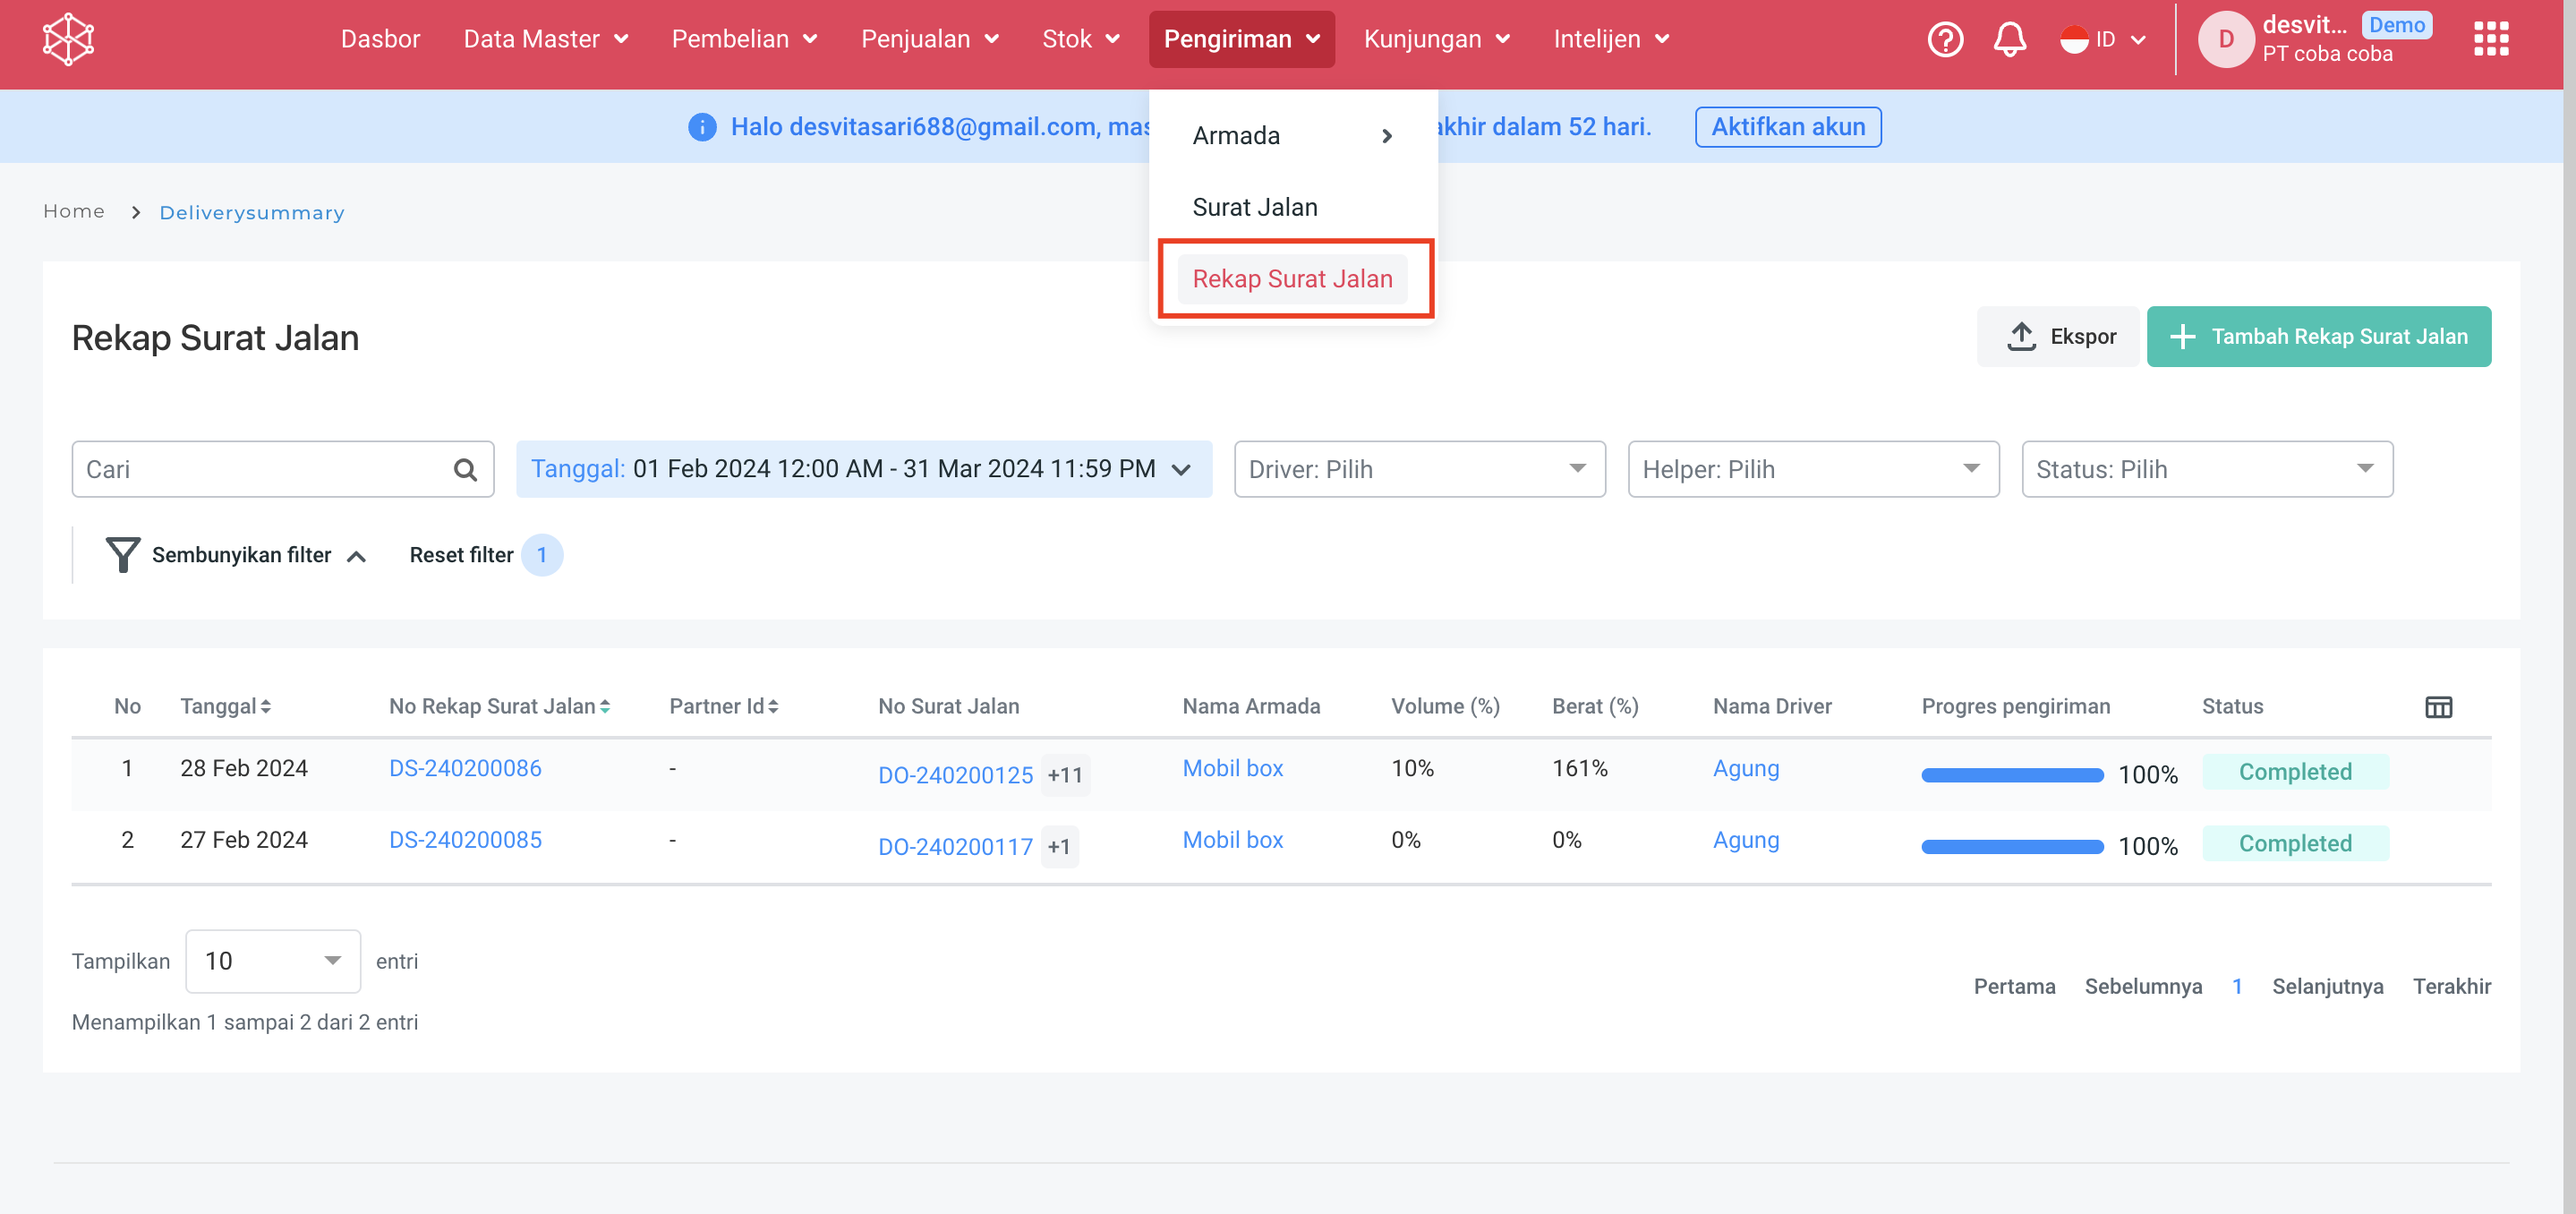
Task: Click the user avatar D
Action: pyautogui.click(x=2225, y=40)
